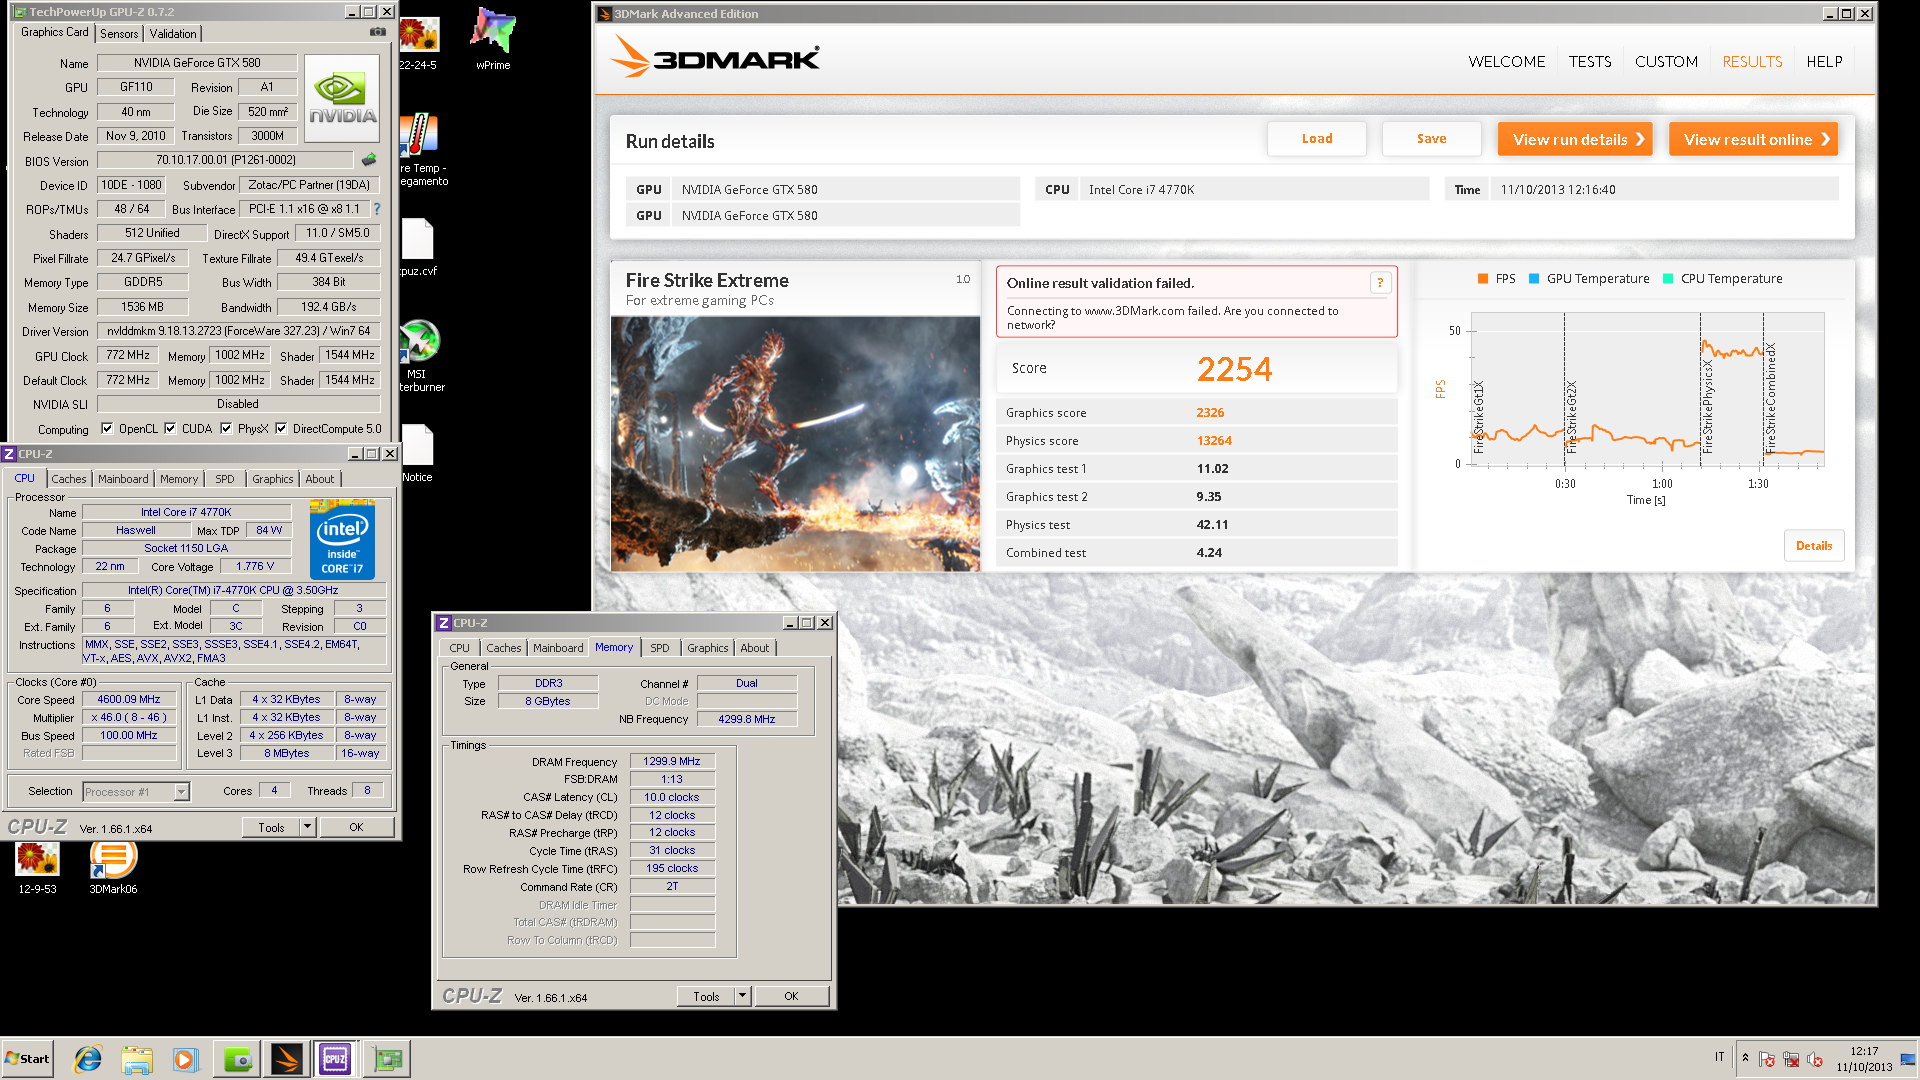The image size is (1920, 1080).
Task: Open Windows Explorer from the taskbar
Action: [137, 1059]
